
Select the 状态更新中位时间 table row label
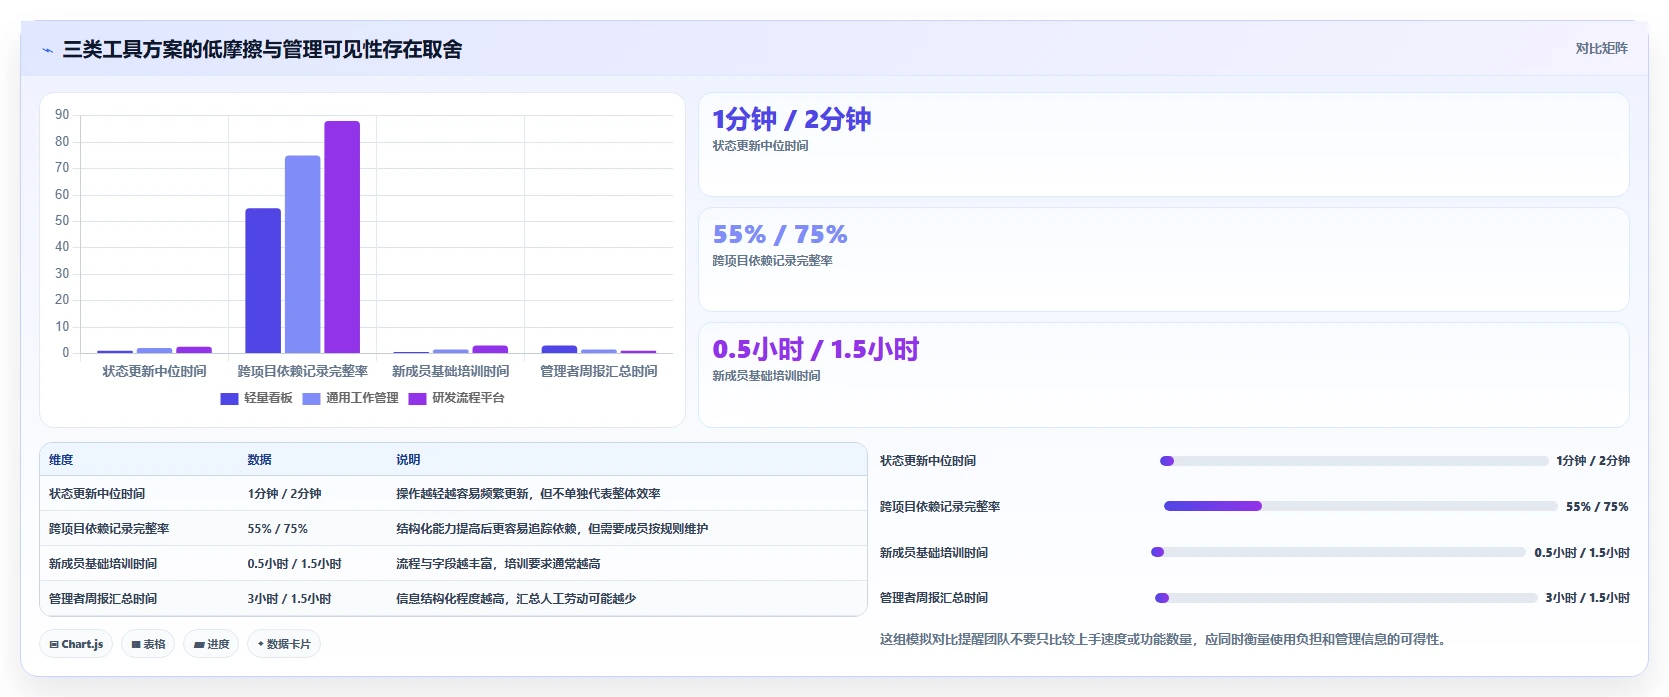point(97,494)
